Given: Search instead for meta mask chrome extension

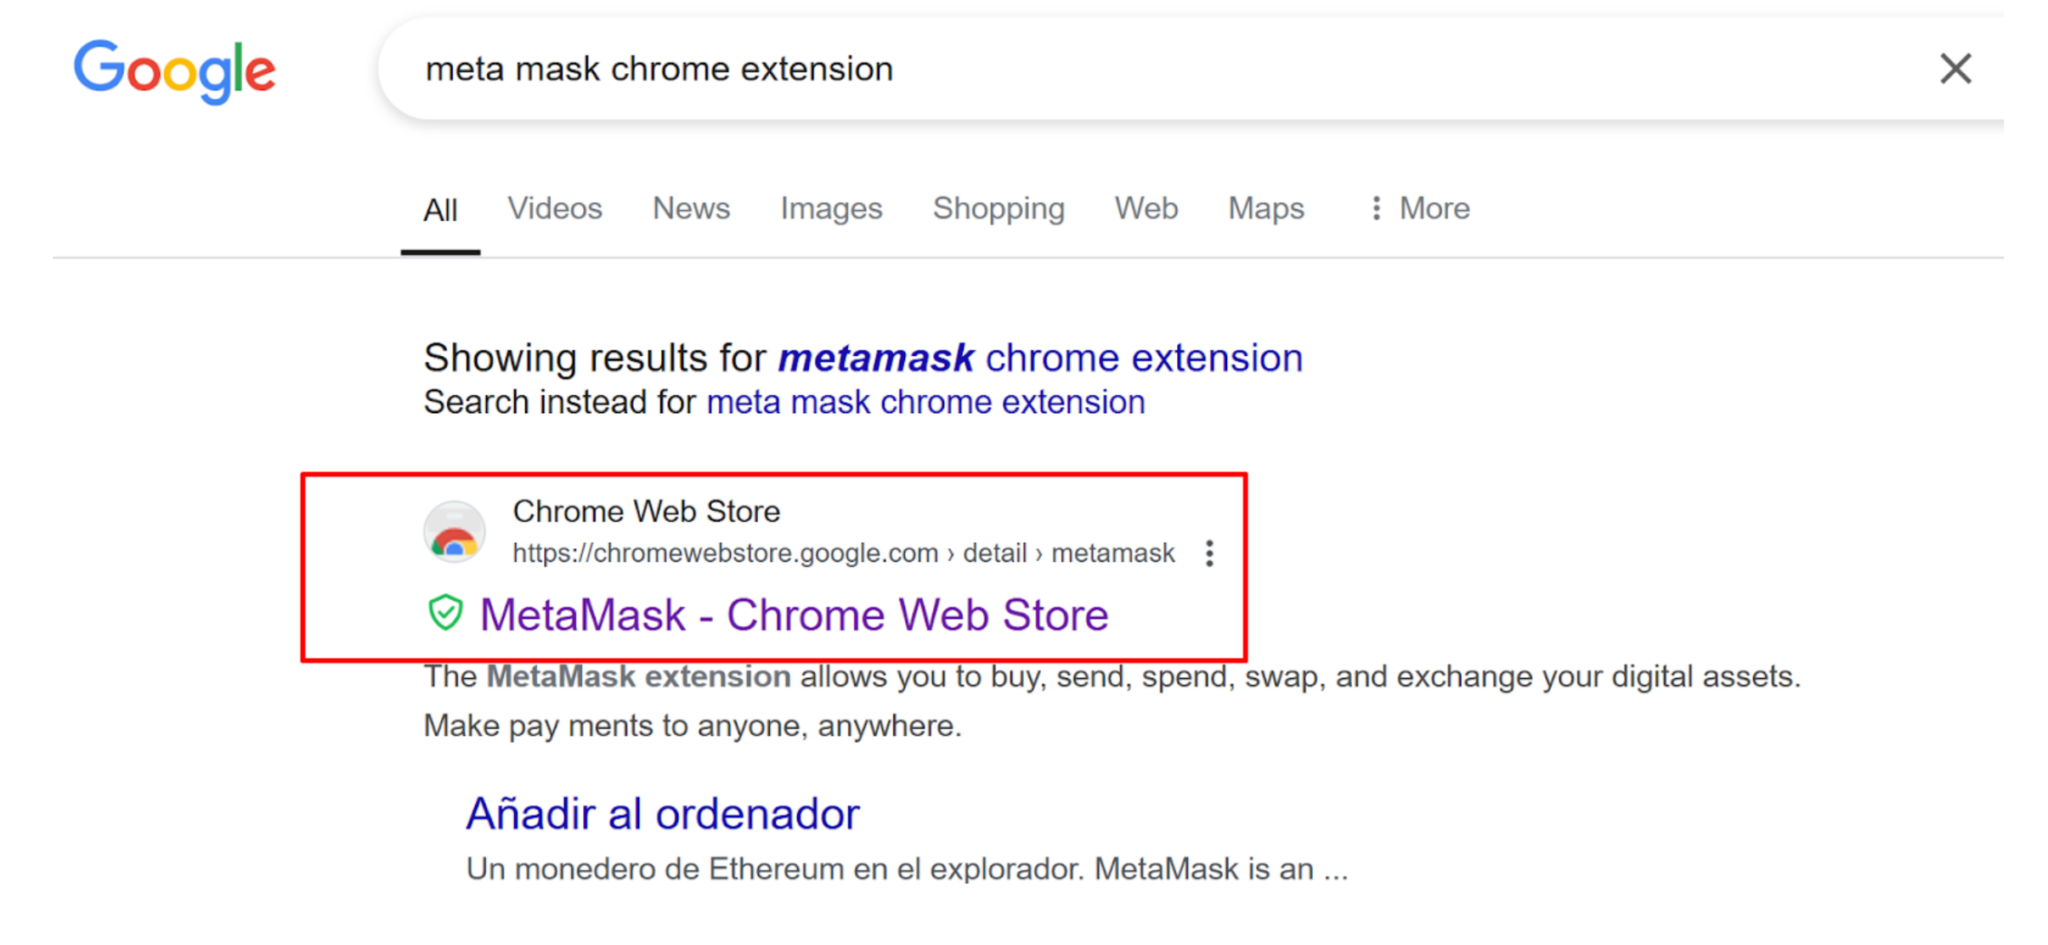Looking at the screenshot, I should [925, 402].
